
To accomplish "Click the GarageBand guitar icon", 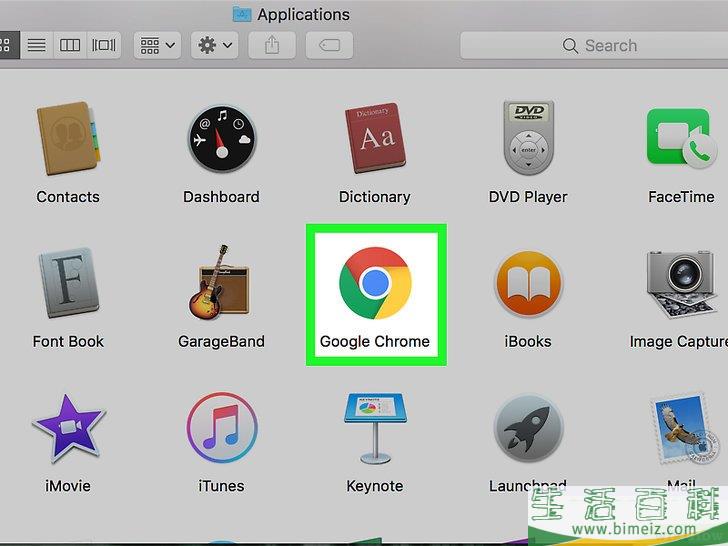I will coord(219,282).
